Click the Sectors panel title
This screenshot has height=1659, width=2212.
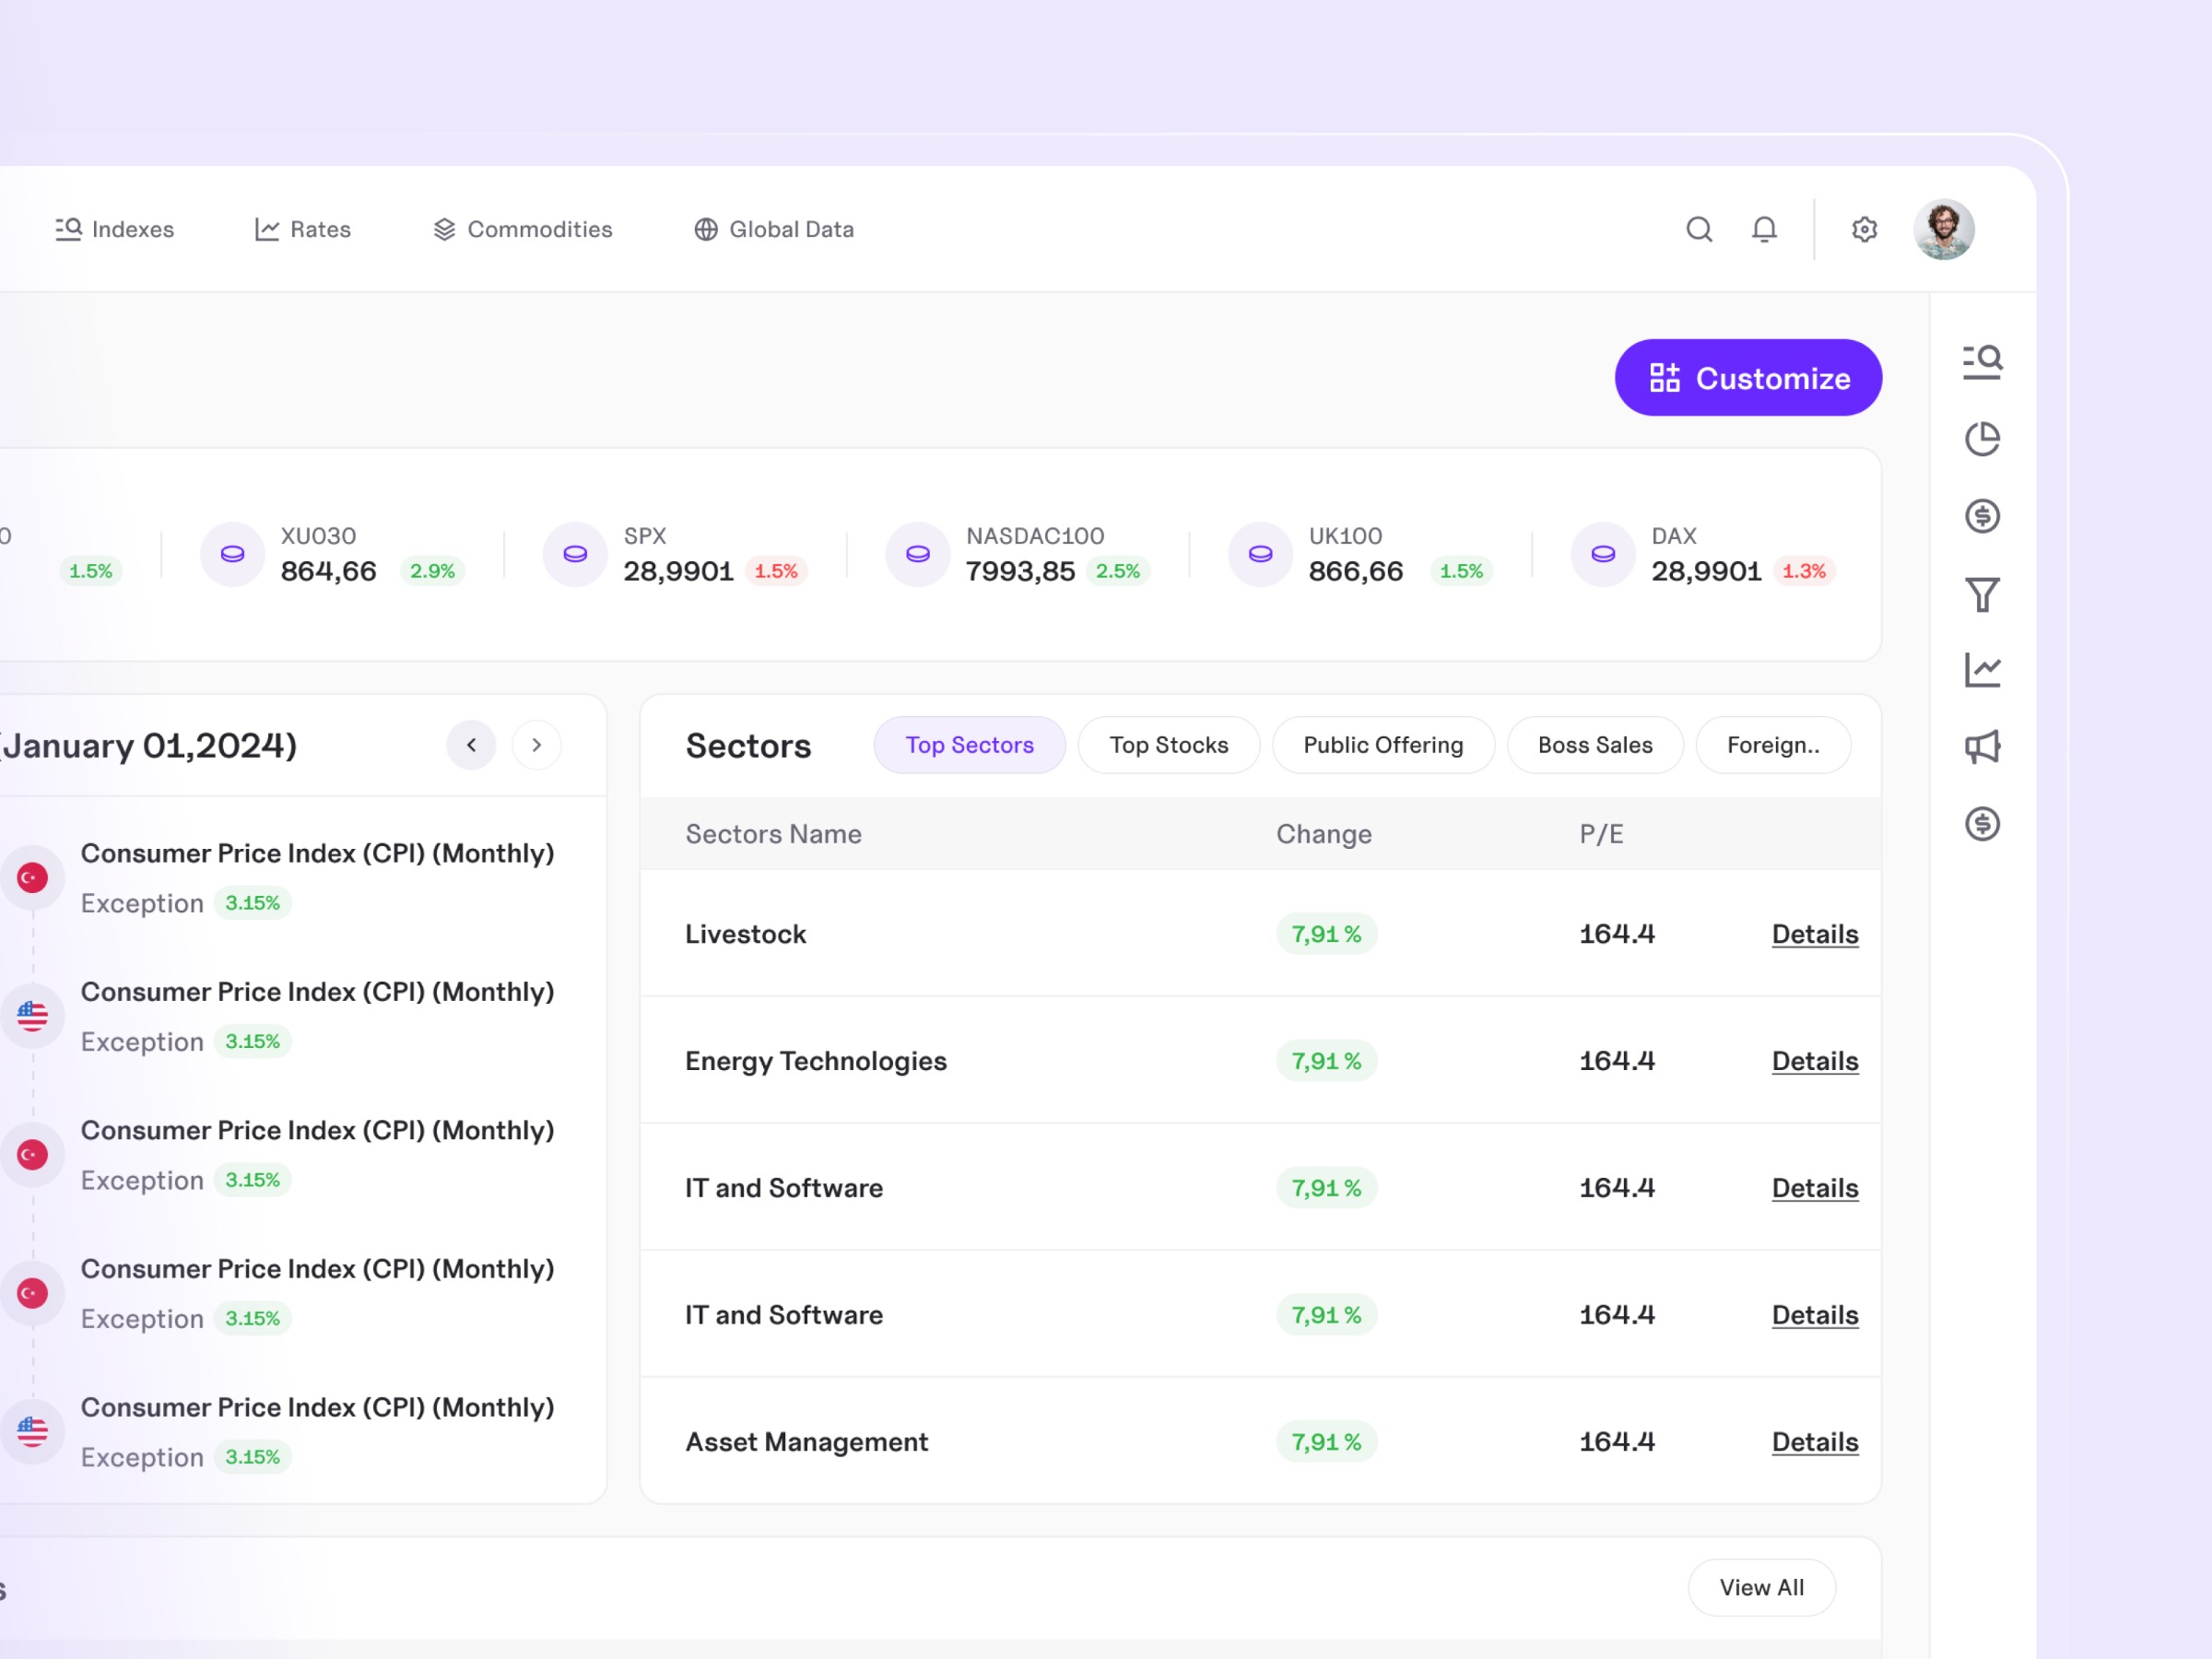pos(748,746)
